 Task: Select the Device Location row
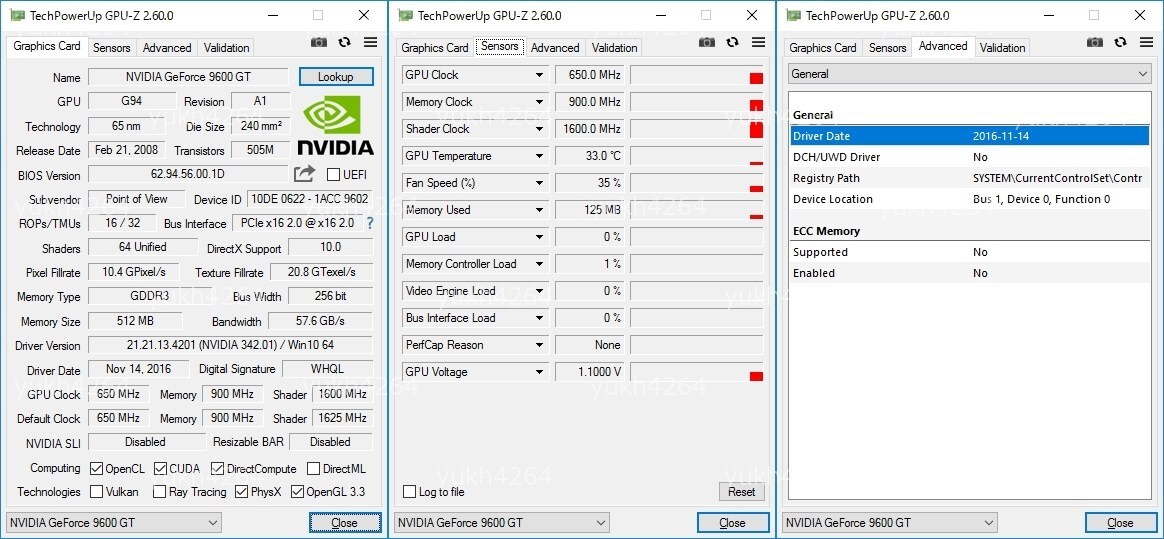[x=969, y=199]
